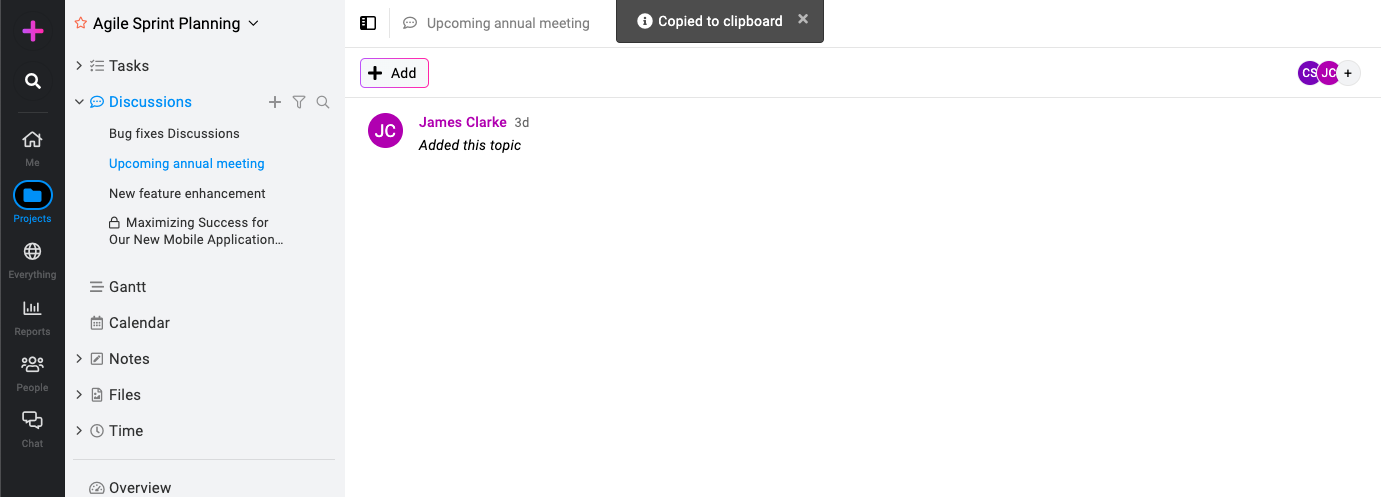This screenshot has height=497, width=1381.
Task: Search discussions with the magnifier icon
Action: [x=323, y=102]
